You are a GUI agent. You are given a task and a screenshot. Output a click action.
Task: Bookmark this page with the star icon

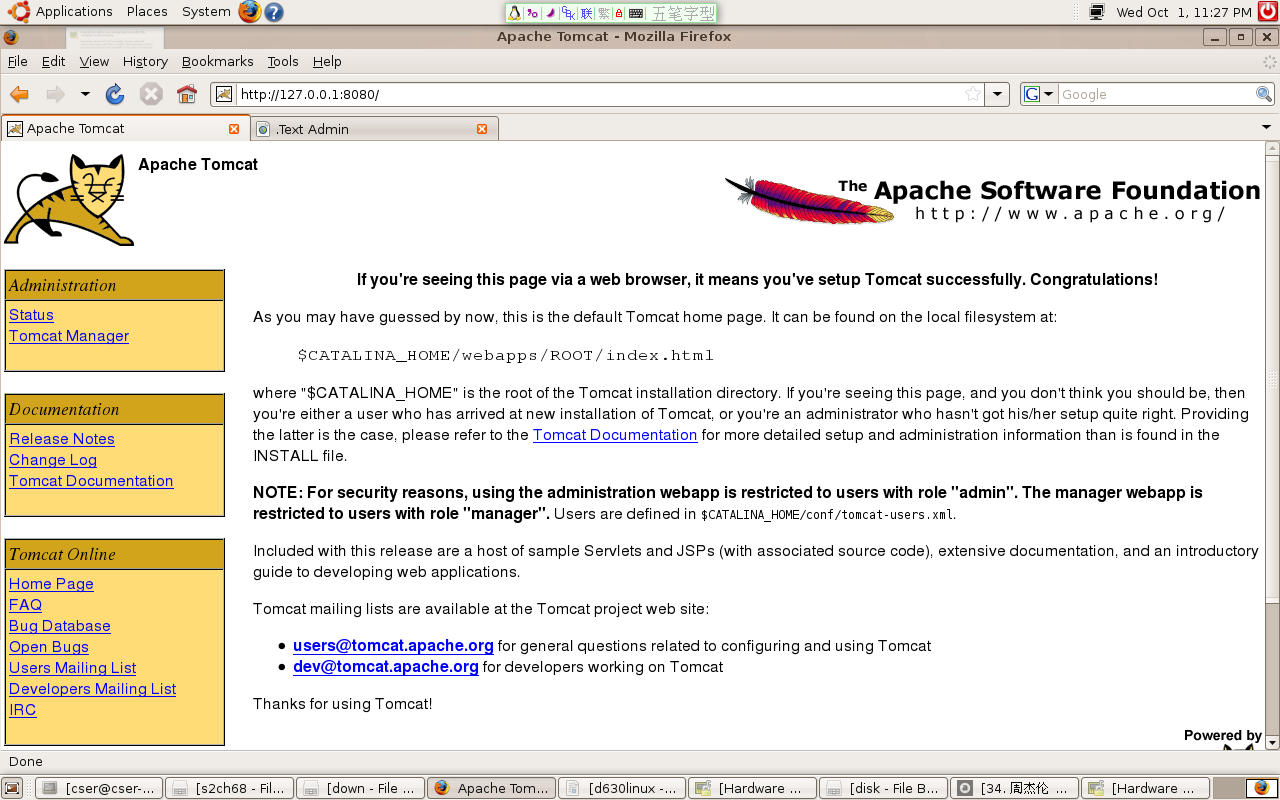[973, 94]
